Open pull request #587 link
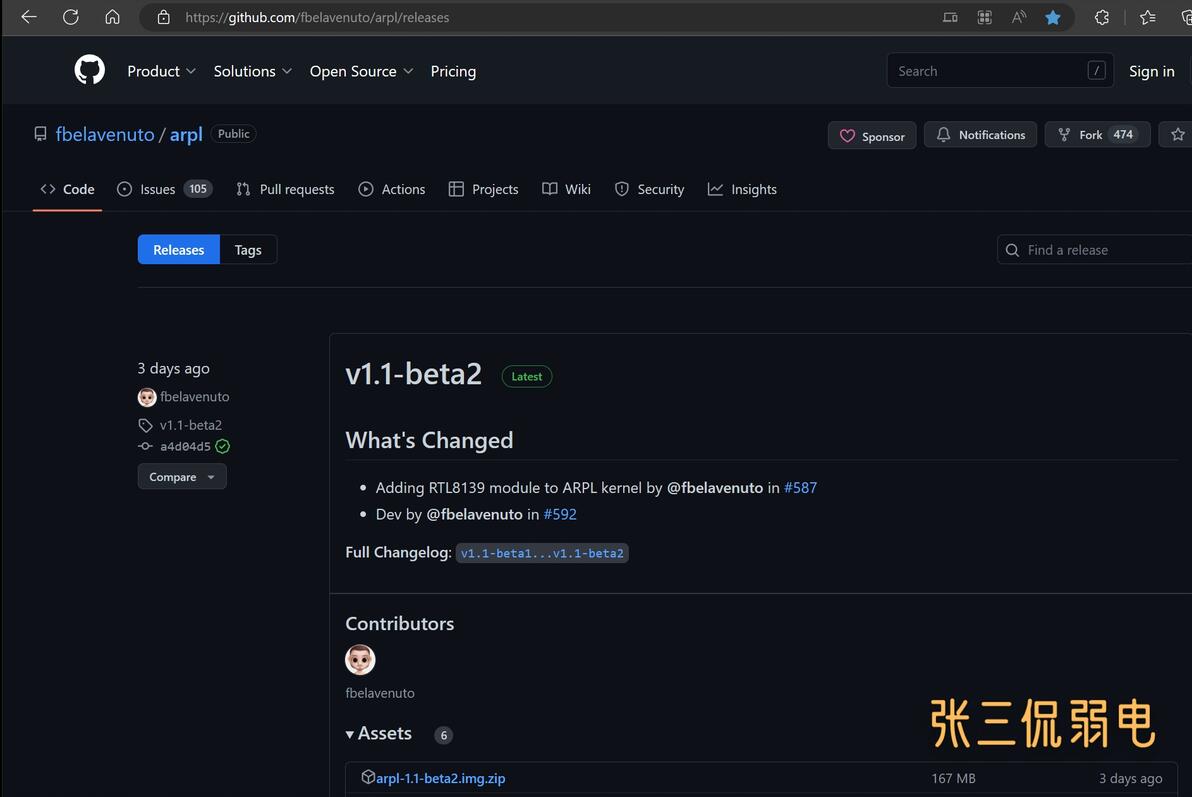Image resolution: width=1192 pixels, height=797 pixels. 800,487
